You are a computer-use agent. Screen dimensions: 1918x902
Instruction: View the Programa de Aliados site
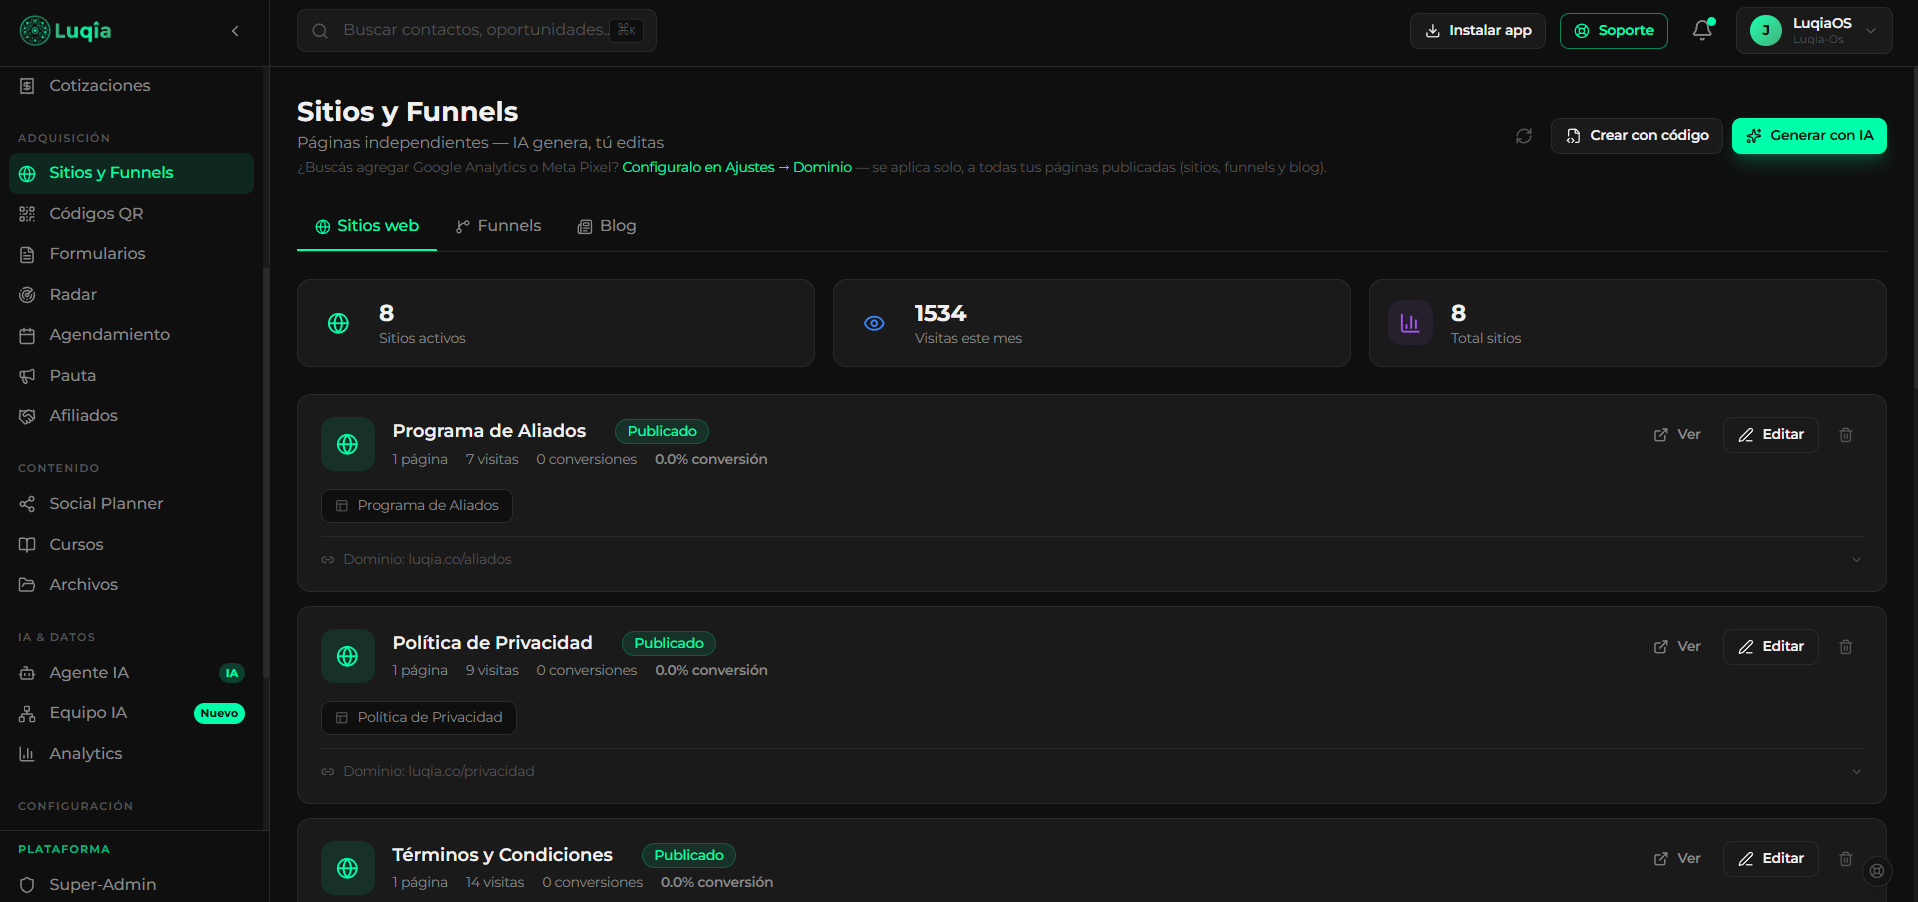1677,435
